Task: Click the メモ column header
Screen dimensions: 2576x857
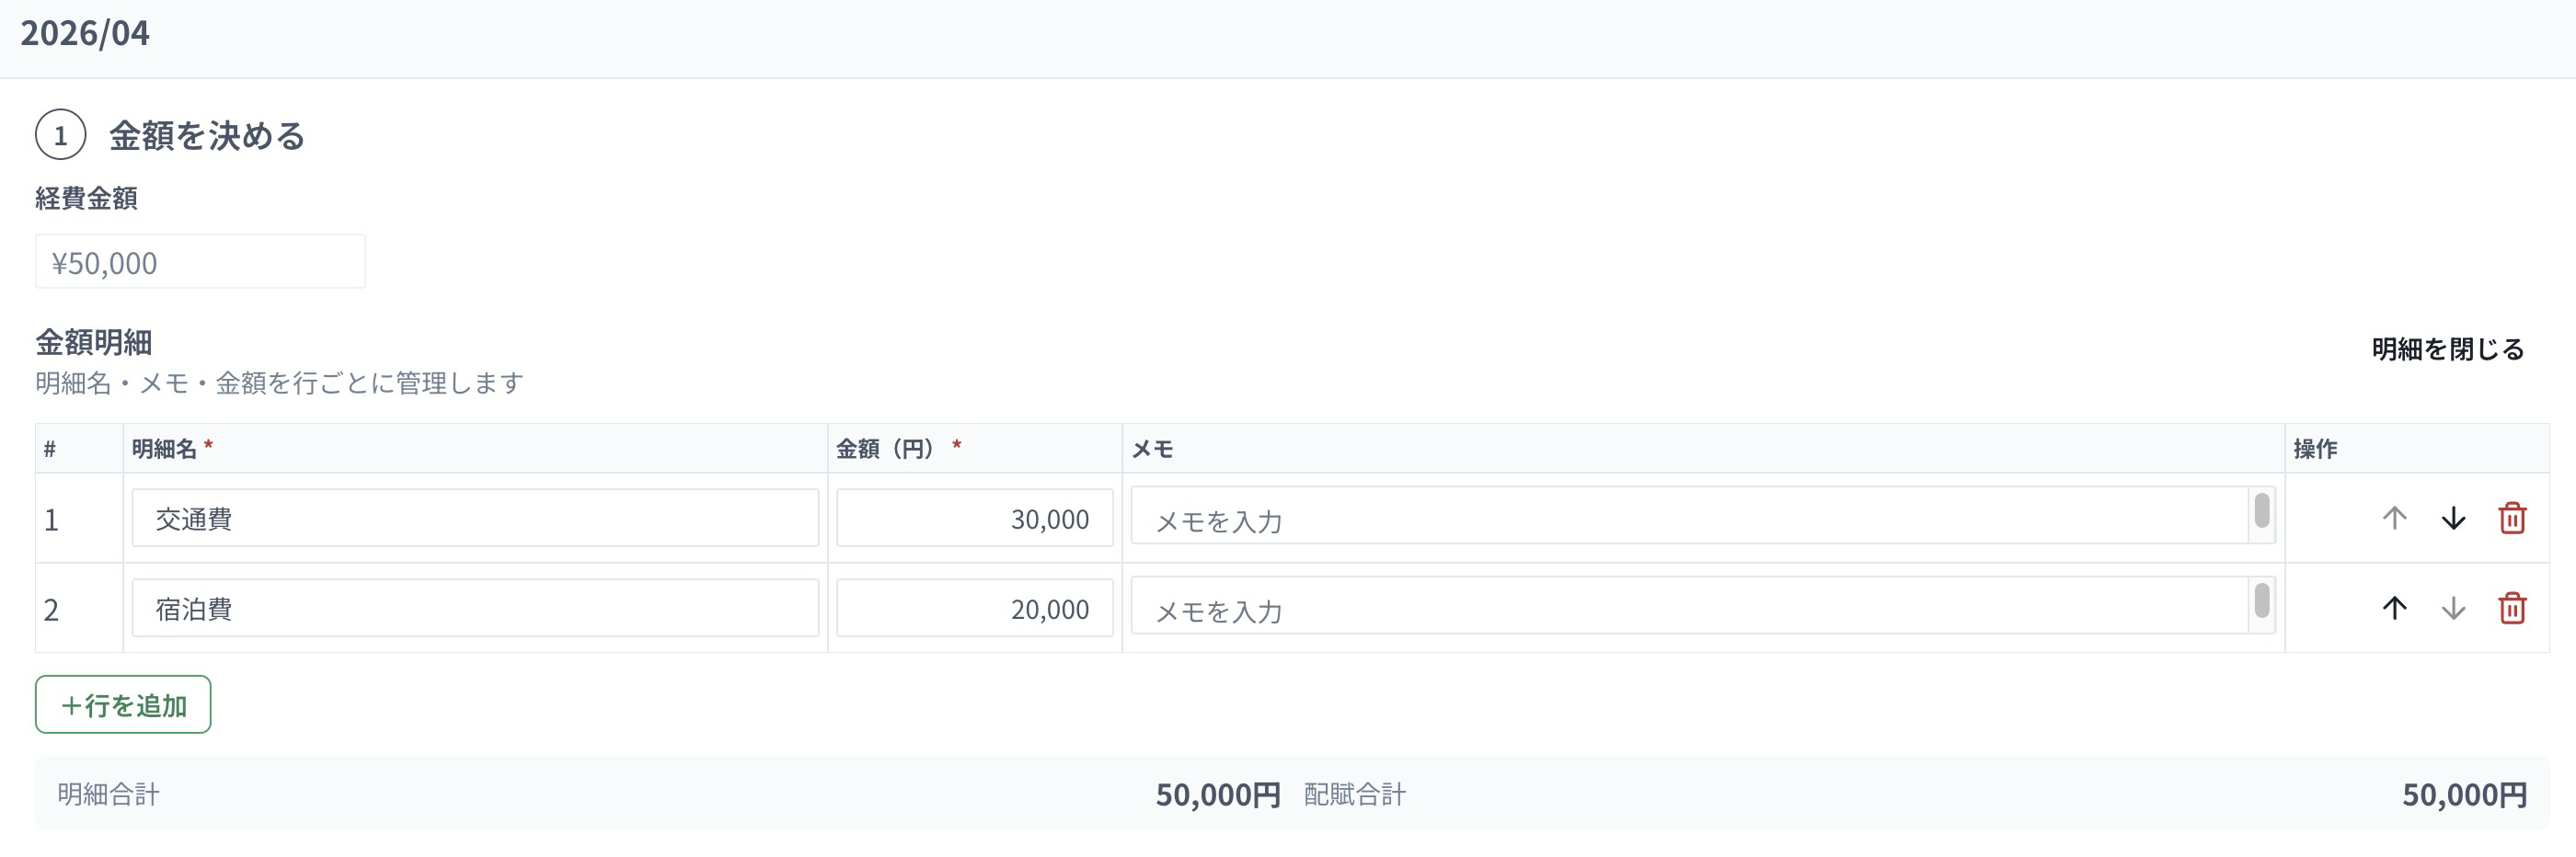Action: click(1152, 449)
